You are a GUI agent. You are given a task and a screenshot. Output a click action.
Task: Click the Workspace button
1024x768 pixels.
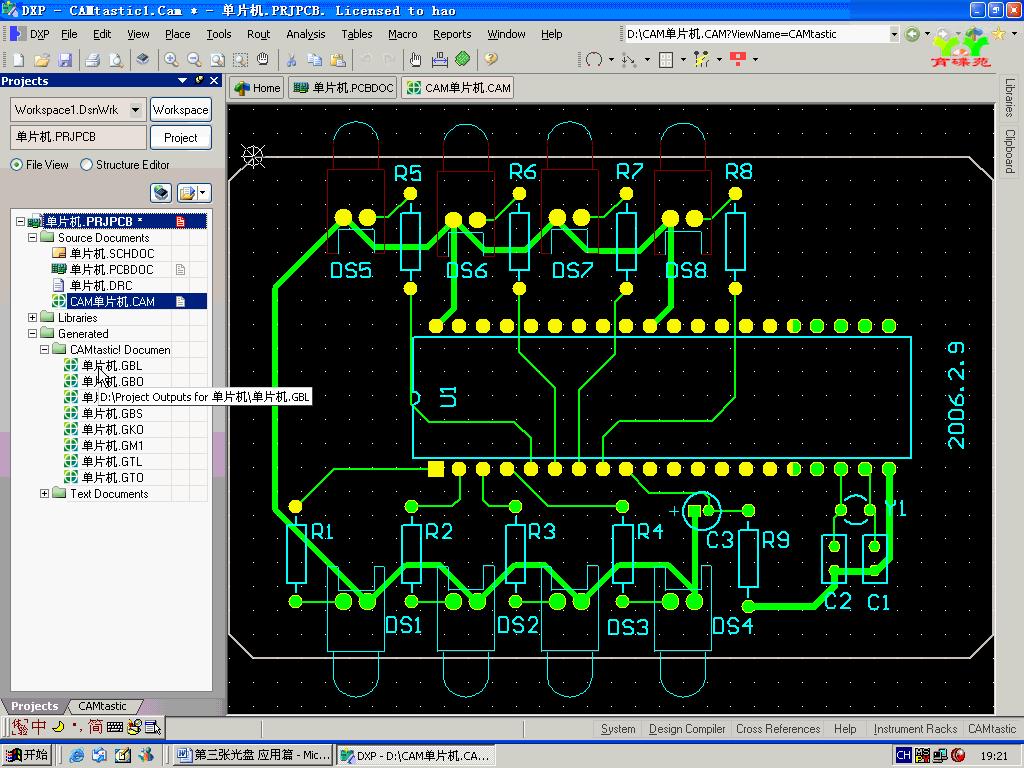point(181,110)
